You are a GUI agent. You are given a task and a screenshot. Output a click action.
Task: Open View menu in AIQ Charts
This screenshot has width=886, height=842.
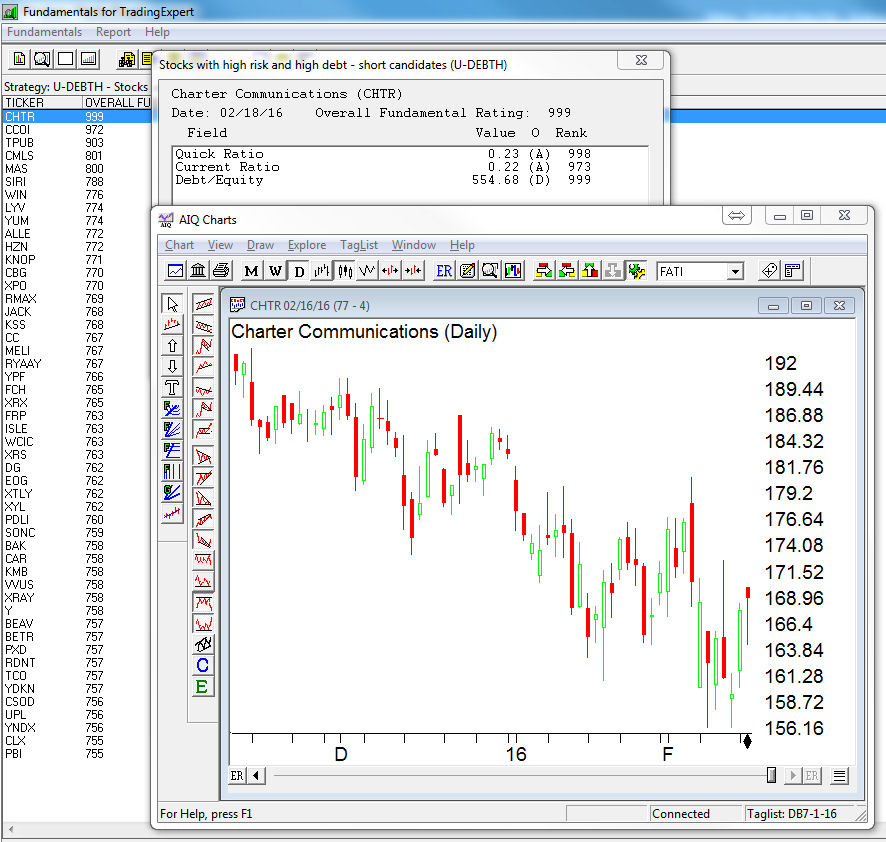[x=220, y=245]
